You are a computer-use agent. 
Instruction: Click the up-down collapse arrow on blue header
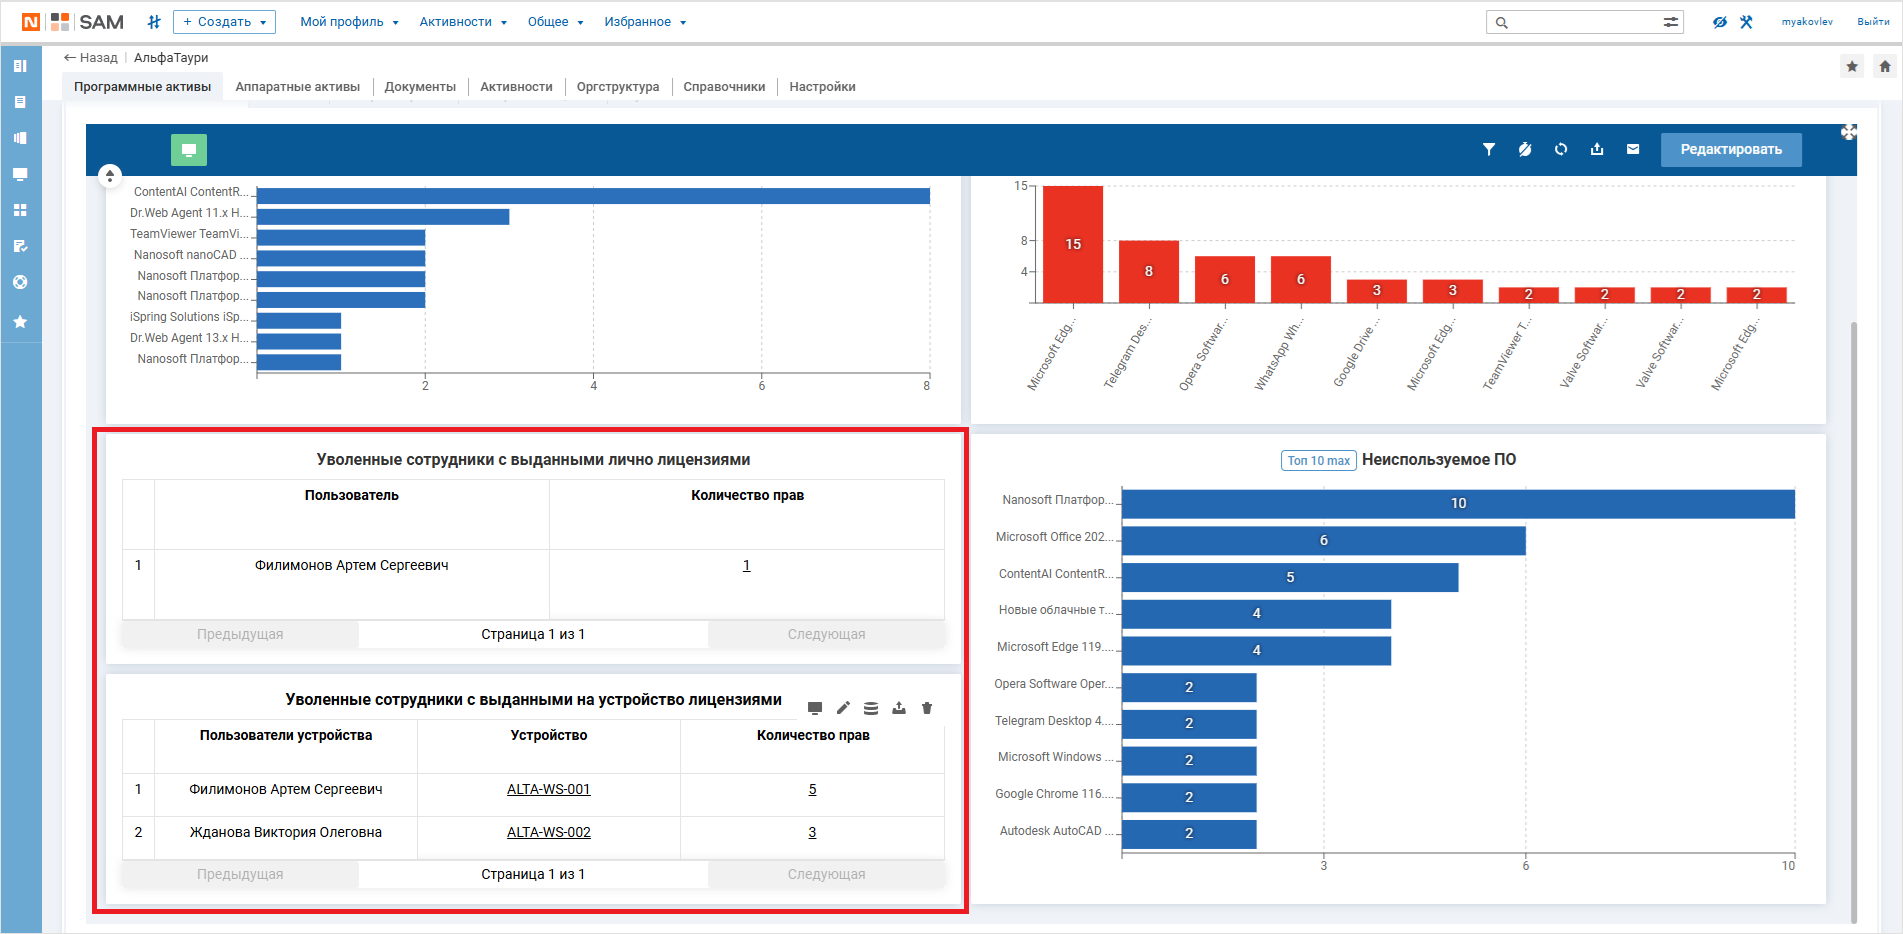click(110, 176)
